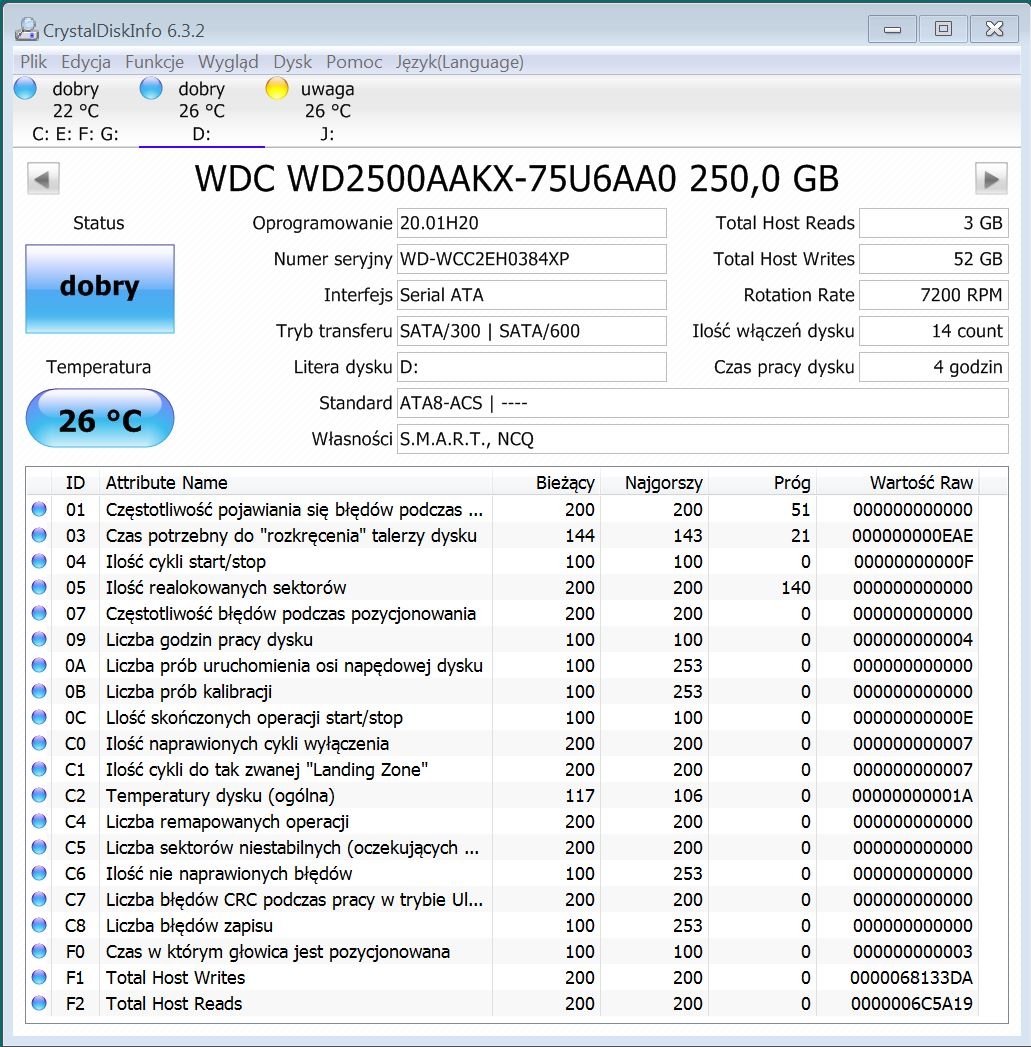The height and width of the screenshot is (1047, 1031).
Task: Click the Oprogramowanie field 20.01H20
Action: point(532,223)
